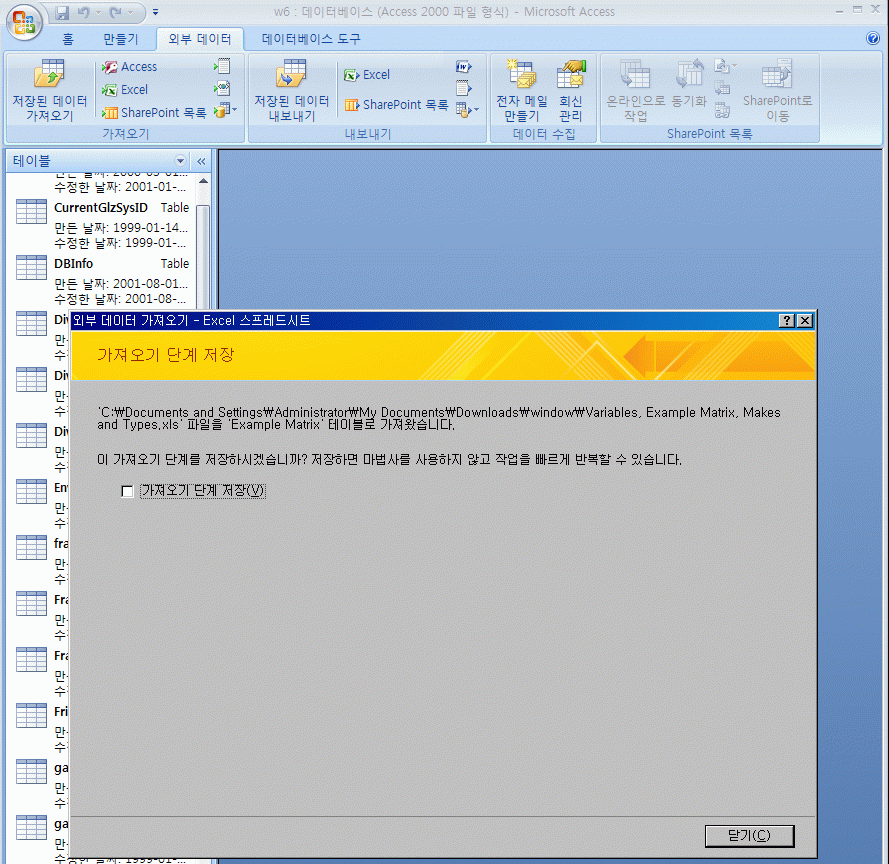This screenshot has height=864, width=889.
Task: Open the Quick Access Toolbar customize dropdown
Action: [x=156, y=12]
